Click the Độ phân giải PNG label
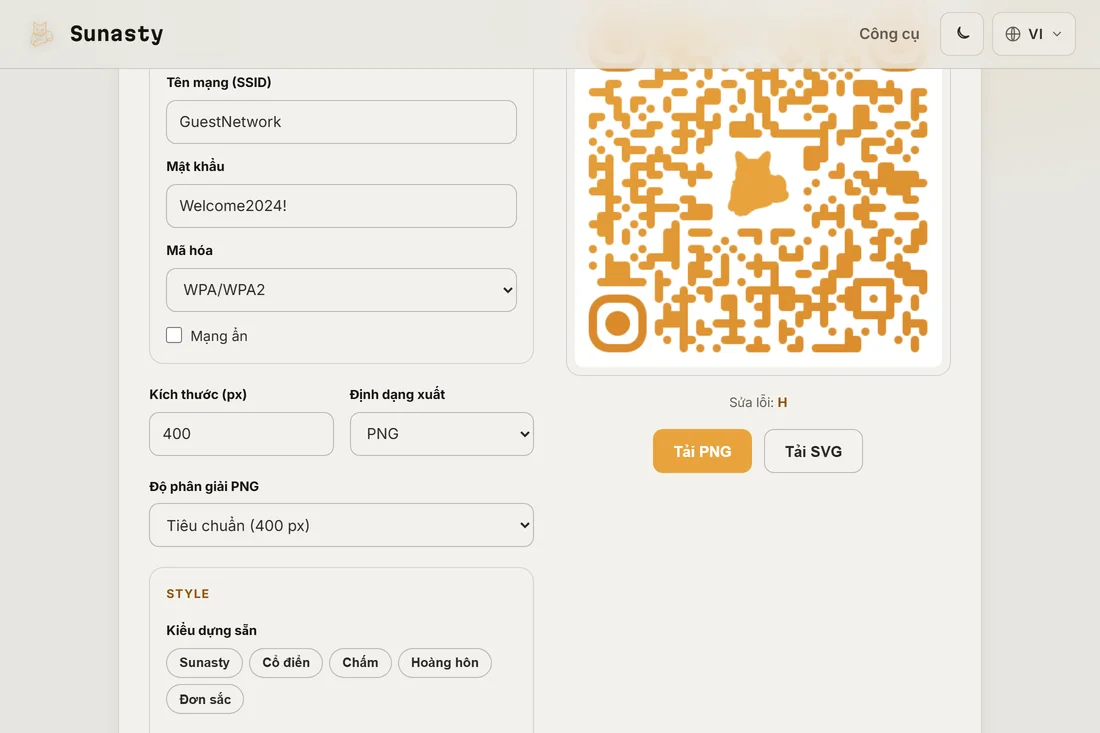The width and height of the screenshot is (1100, 733). click(204, 487)
